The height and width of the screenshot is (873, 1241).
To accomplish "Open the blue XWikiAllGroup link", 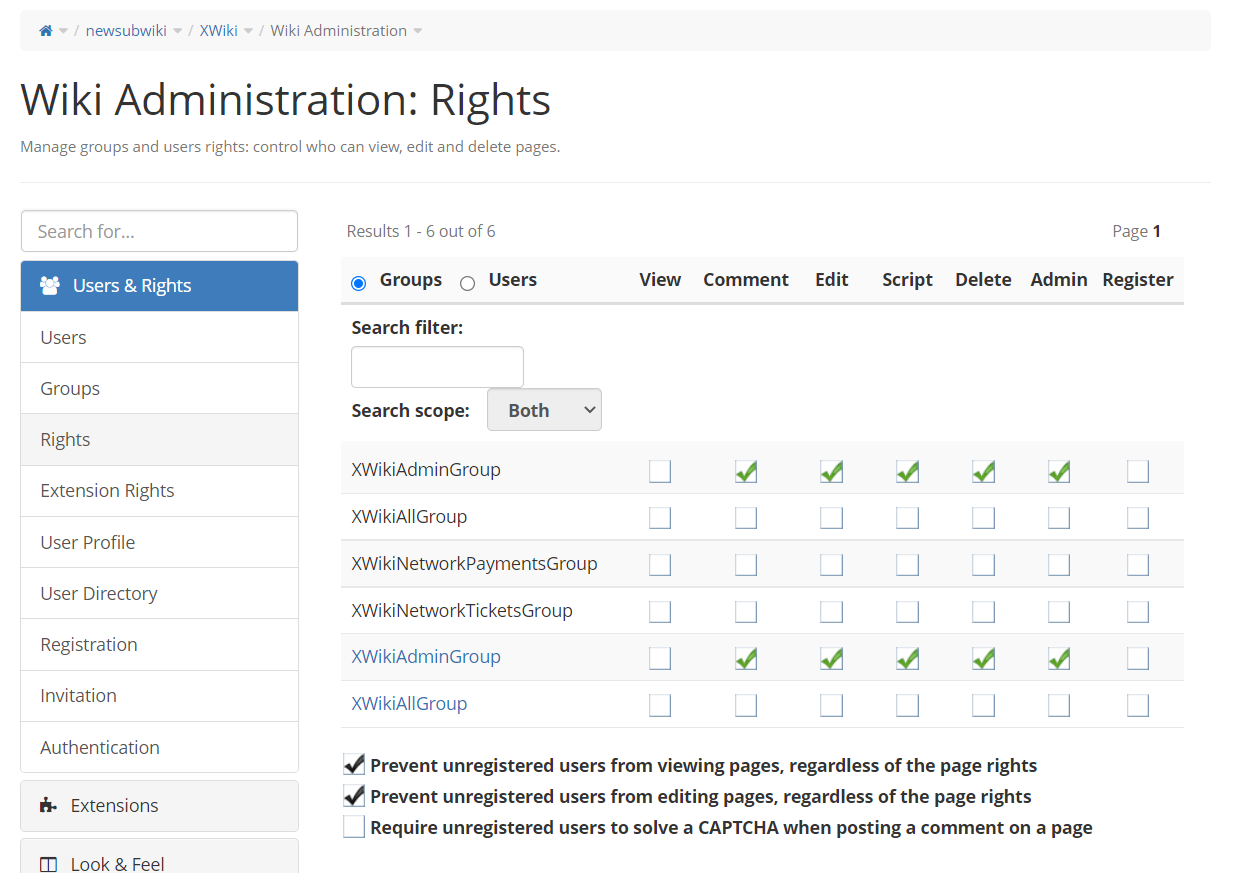I will tap(409, 704).
